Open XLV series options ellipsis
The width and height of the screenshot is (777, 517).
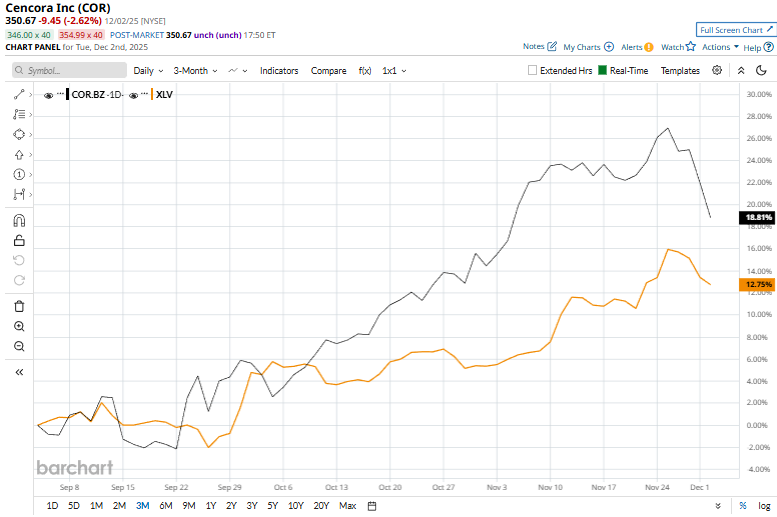pos(145,94)
